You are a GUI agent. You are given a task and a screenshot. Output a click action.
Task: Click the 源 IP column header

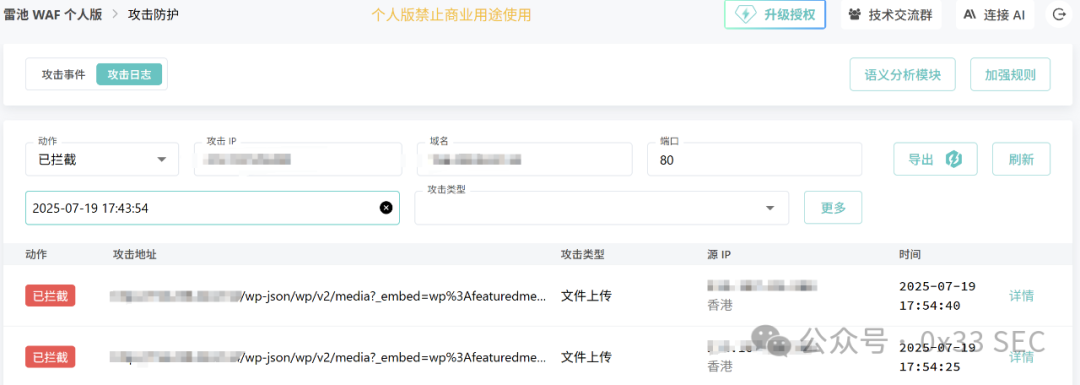[718, 254]
